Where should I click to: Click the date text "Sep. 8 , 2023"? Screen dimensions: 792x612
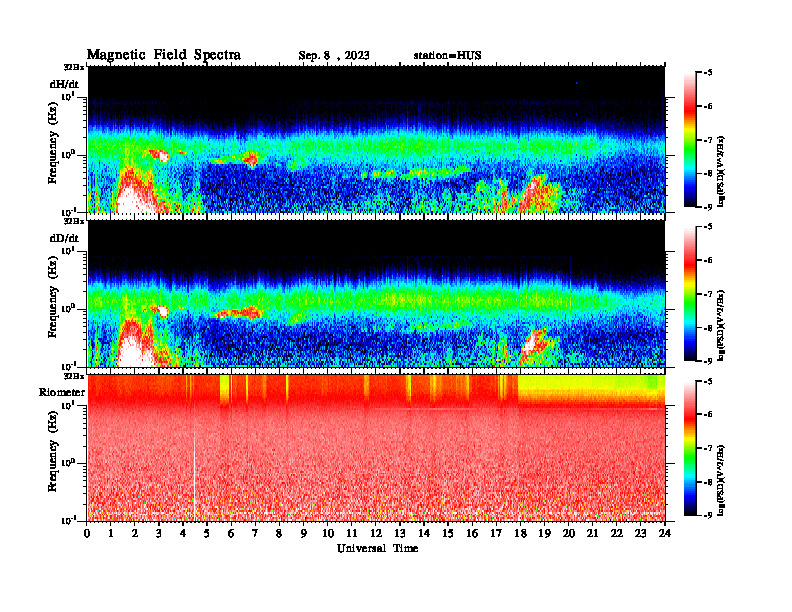coord(333,56)
